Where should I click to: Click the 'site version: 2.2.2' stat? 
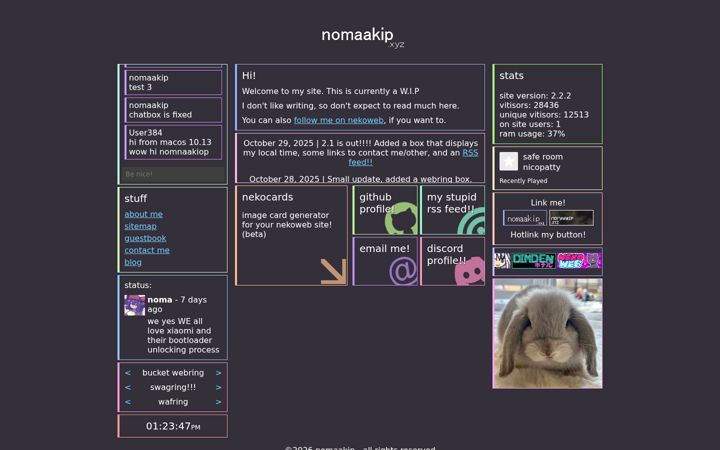pyautogui.click(x=535, y=96)
